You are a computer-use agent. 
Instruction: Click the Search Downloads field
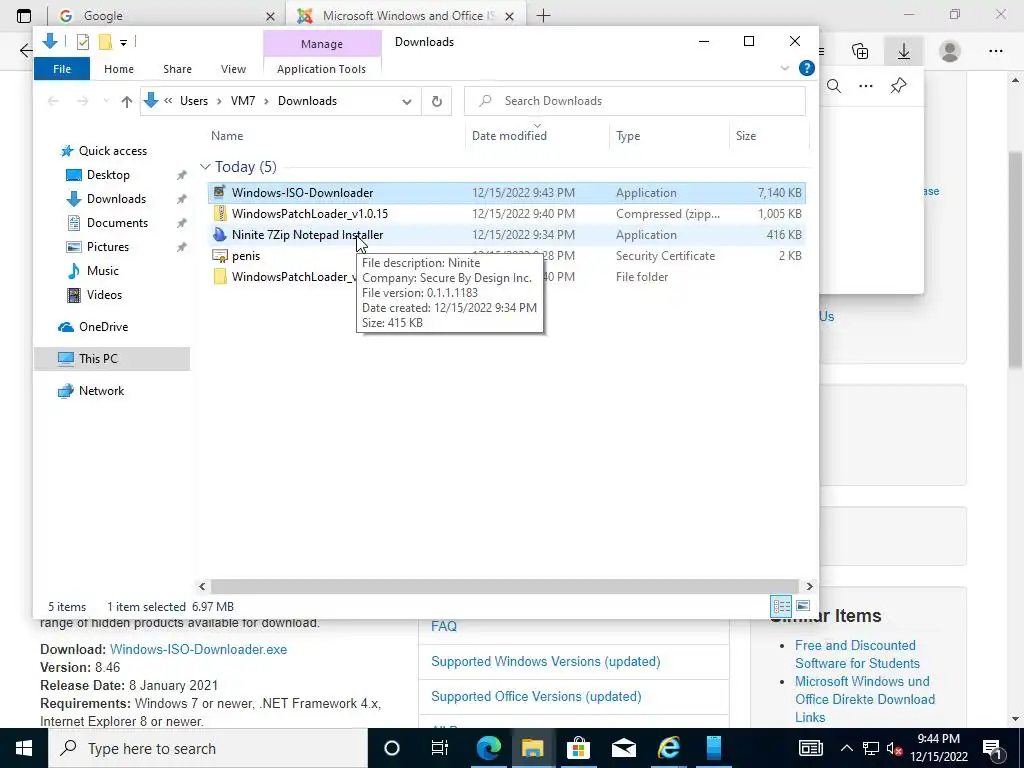(x=635, y=101)
